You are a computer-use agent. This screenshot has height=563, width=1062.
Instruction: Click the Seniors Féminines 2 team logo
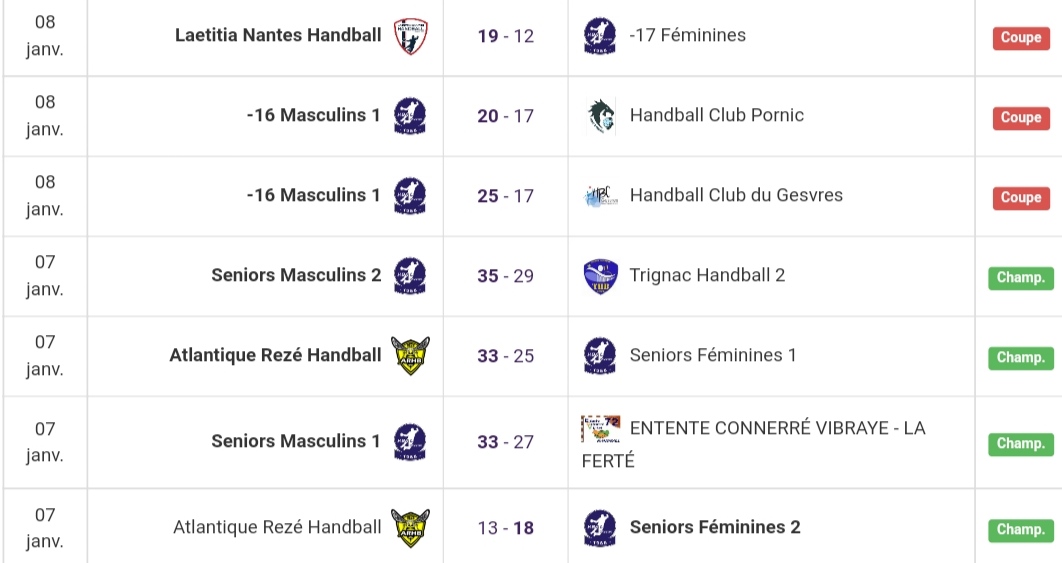click(600, 528)
